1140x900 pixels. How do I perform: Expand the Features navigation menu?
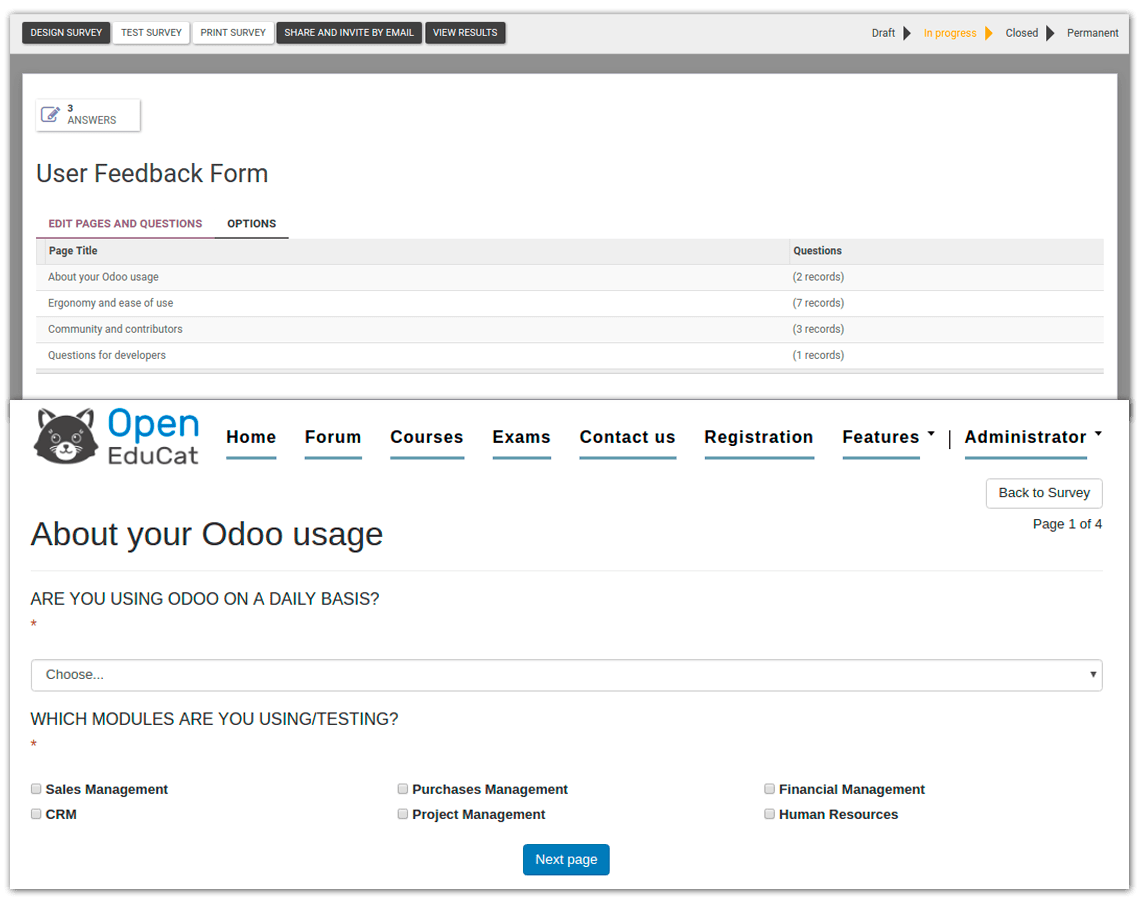(x=888, y=437)
